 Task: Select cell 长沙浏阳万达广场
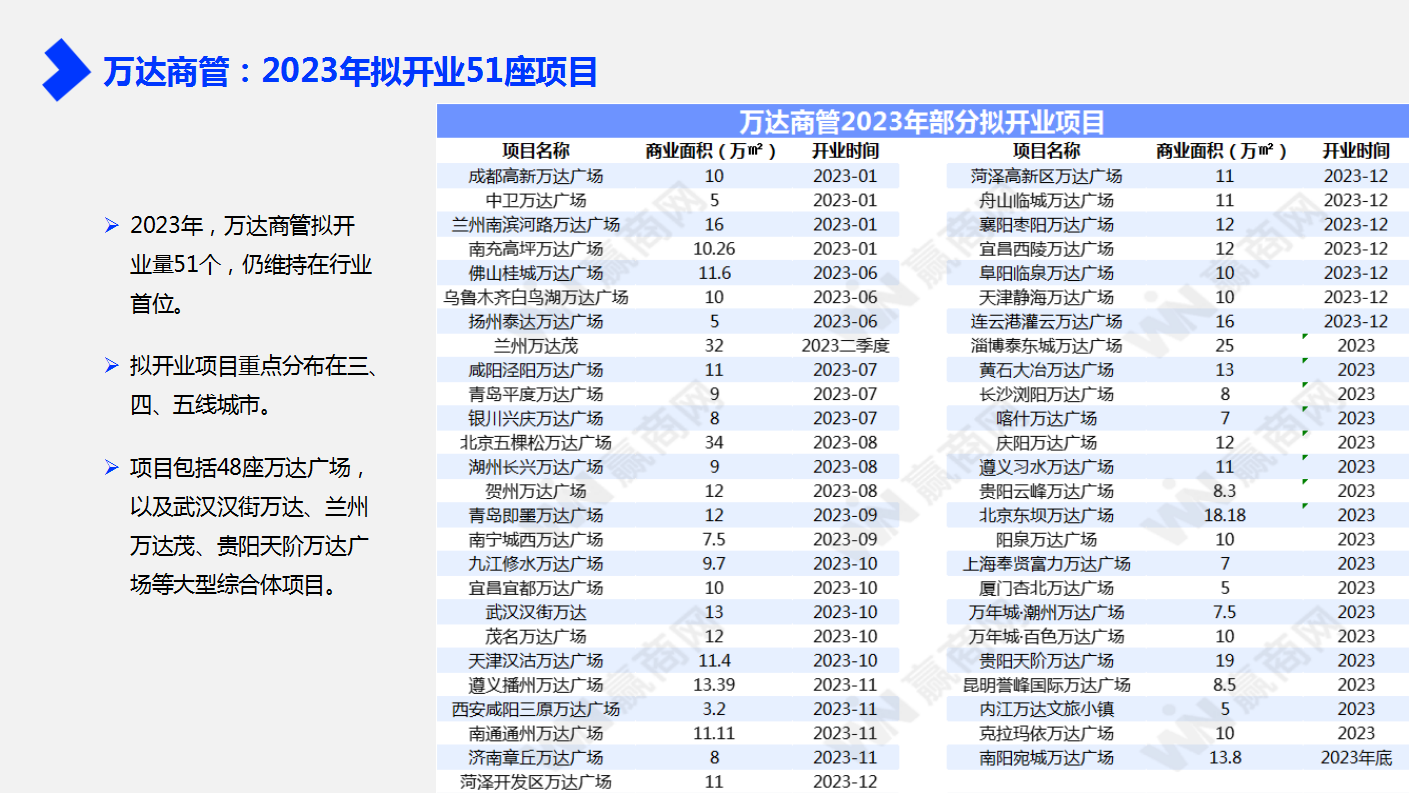[x=1046, y=394]
